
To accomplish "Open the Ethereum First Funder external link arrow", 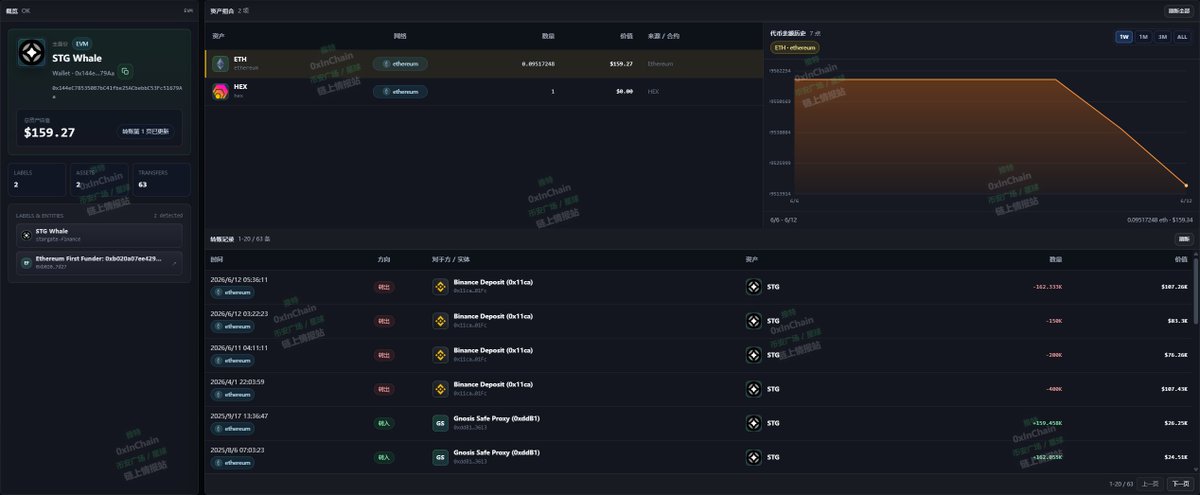I will 173,263.
